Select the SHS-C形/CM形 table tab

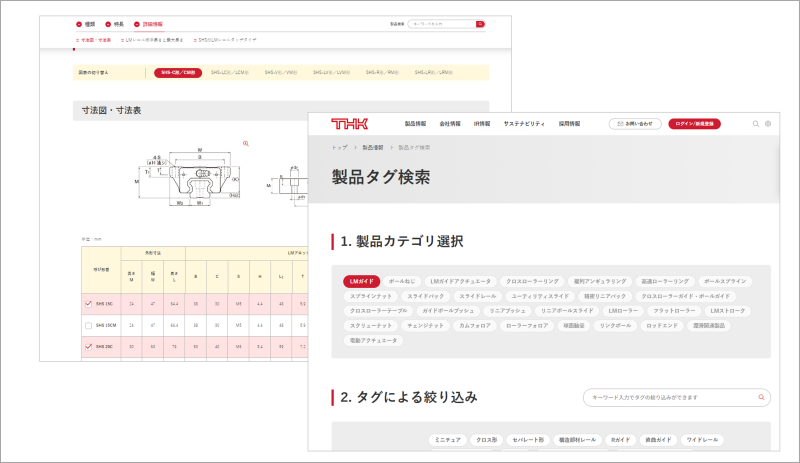pyautogui.click(x=179, y=72)
